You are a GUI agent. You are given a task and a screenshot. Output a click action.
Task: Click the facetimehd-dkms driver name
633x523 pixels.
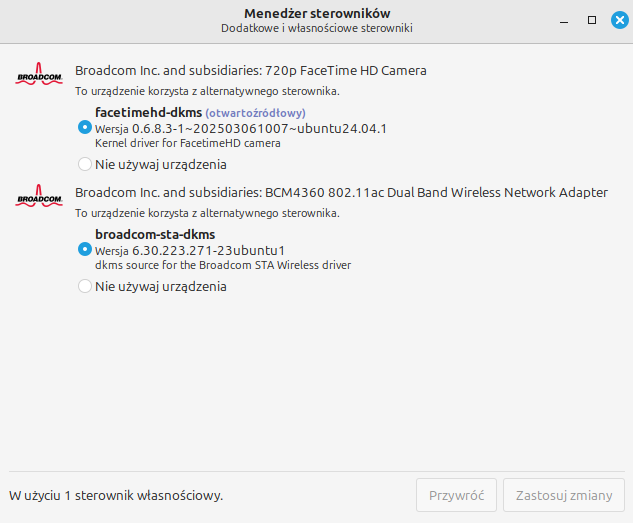point(148,112)
